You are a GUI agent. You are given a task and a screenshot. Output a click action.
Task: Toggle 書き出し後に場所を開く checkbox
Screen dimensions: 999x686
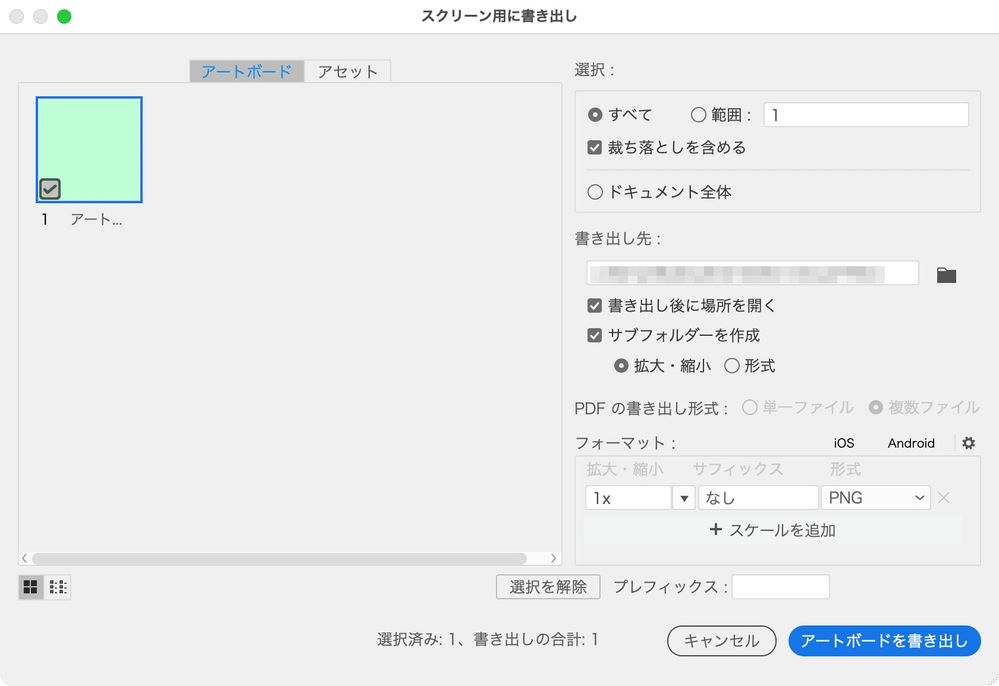pos(594,306)
